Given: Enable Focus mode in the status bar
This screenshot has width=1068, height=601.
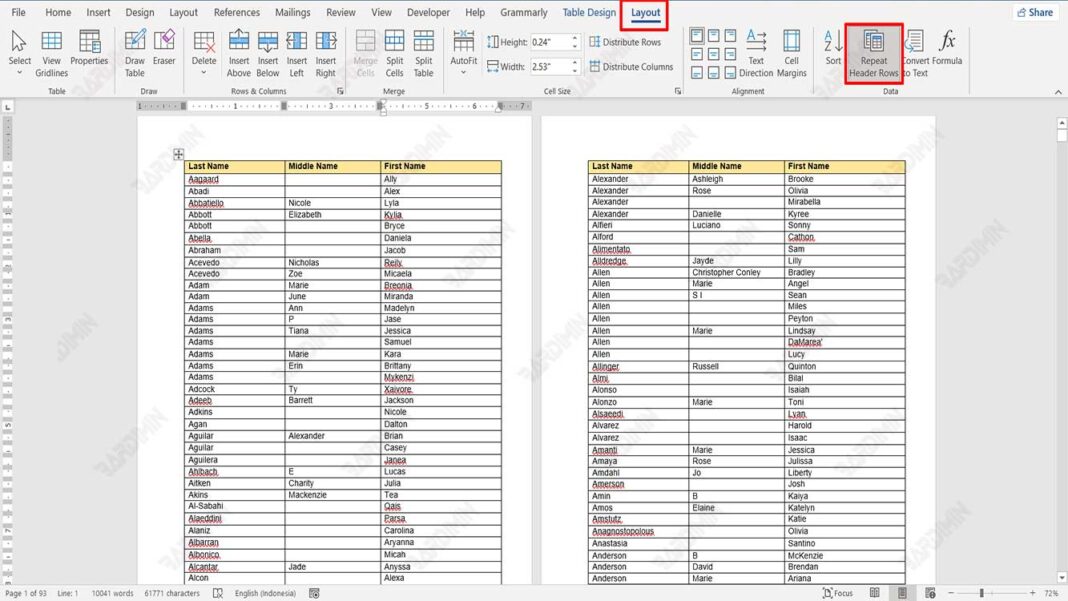Looking at the screenshot, I should pyautogui.click(x=838, y=592).
